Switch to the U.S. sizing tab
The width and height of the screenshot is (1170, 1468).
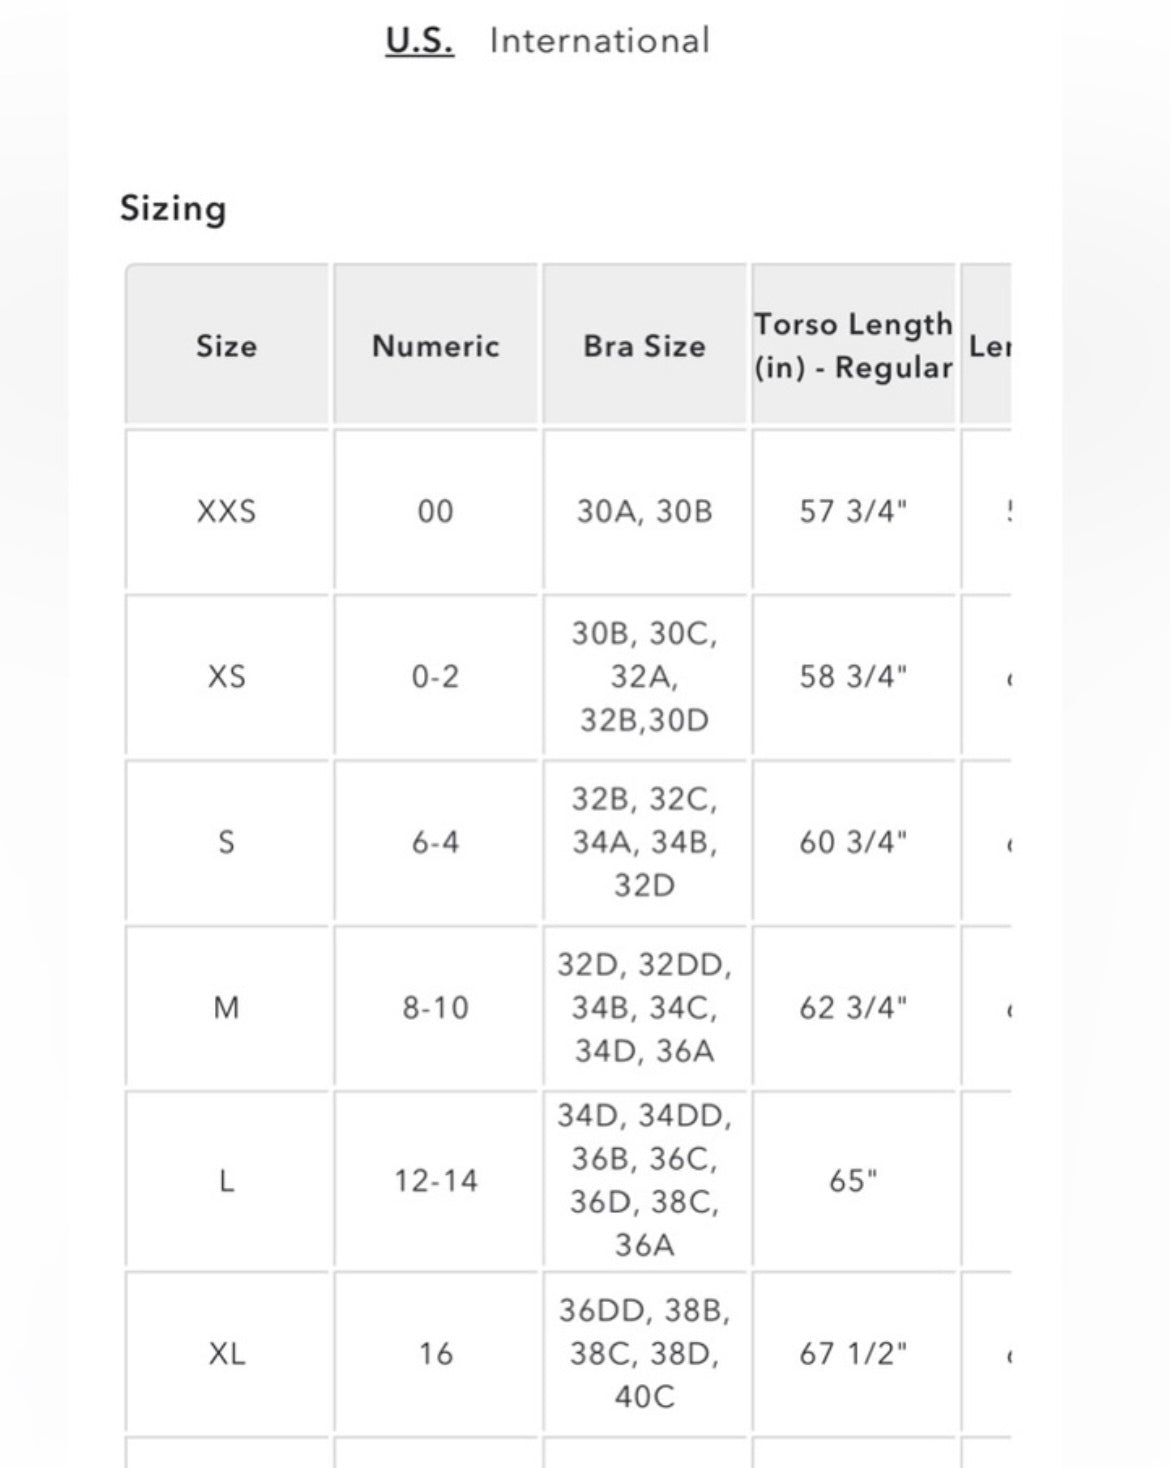point(419,41)
